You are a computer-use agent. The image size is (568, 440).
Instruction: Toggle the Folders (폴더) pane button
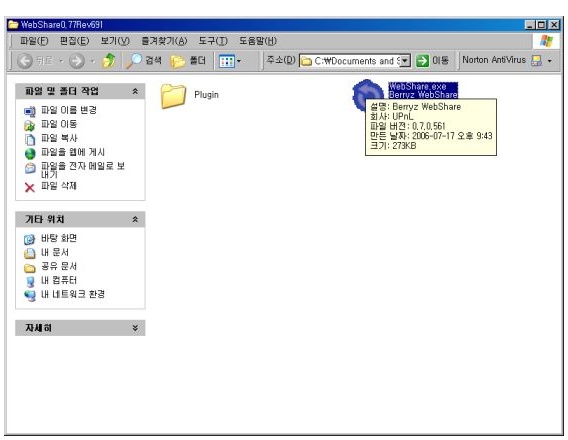188,60
